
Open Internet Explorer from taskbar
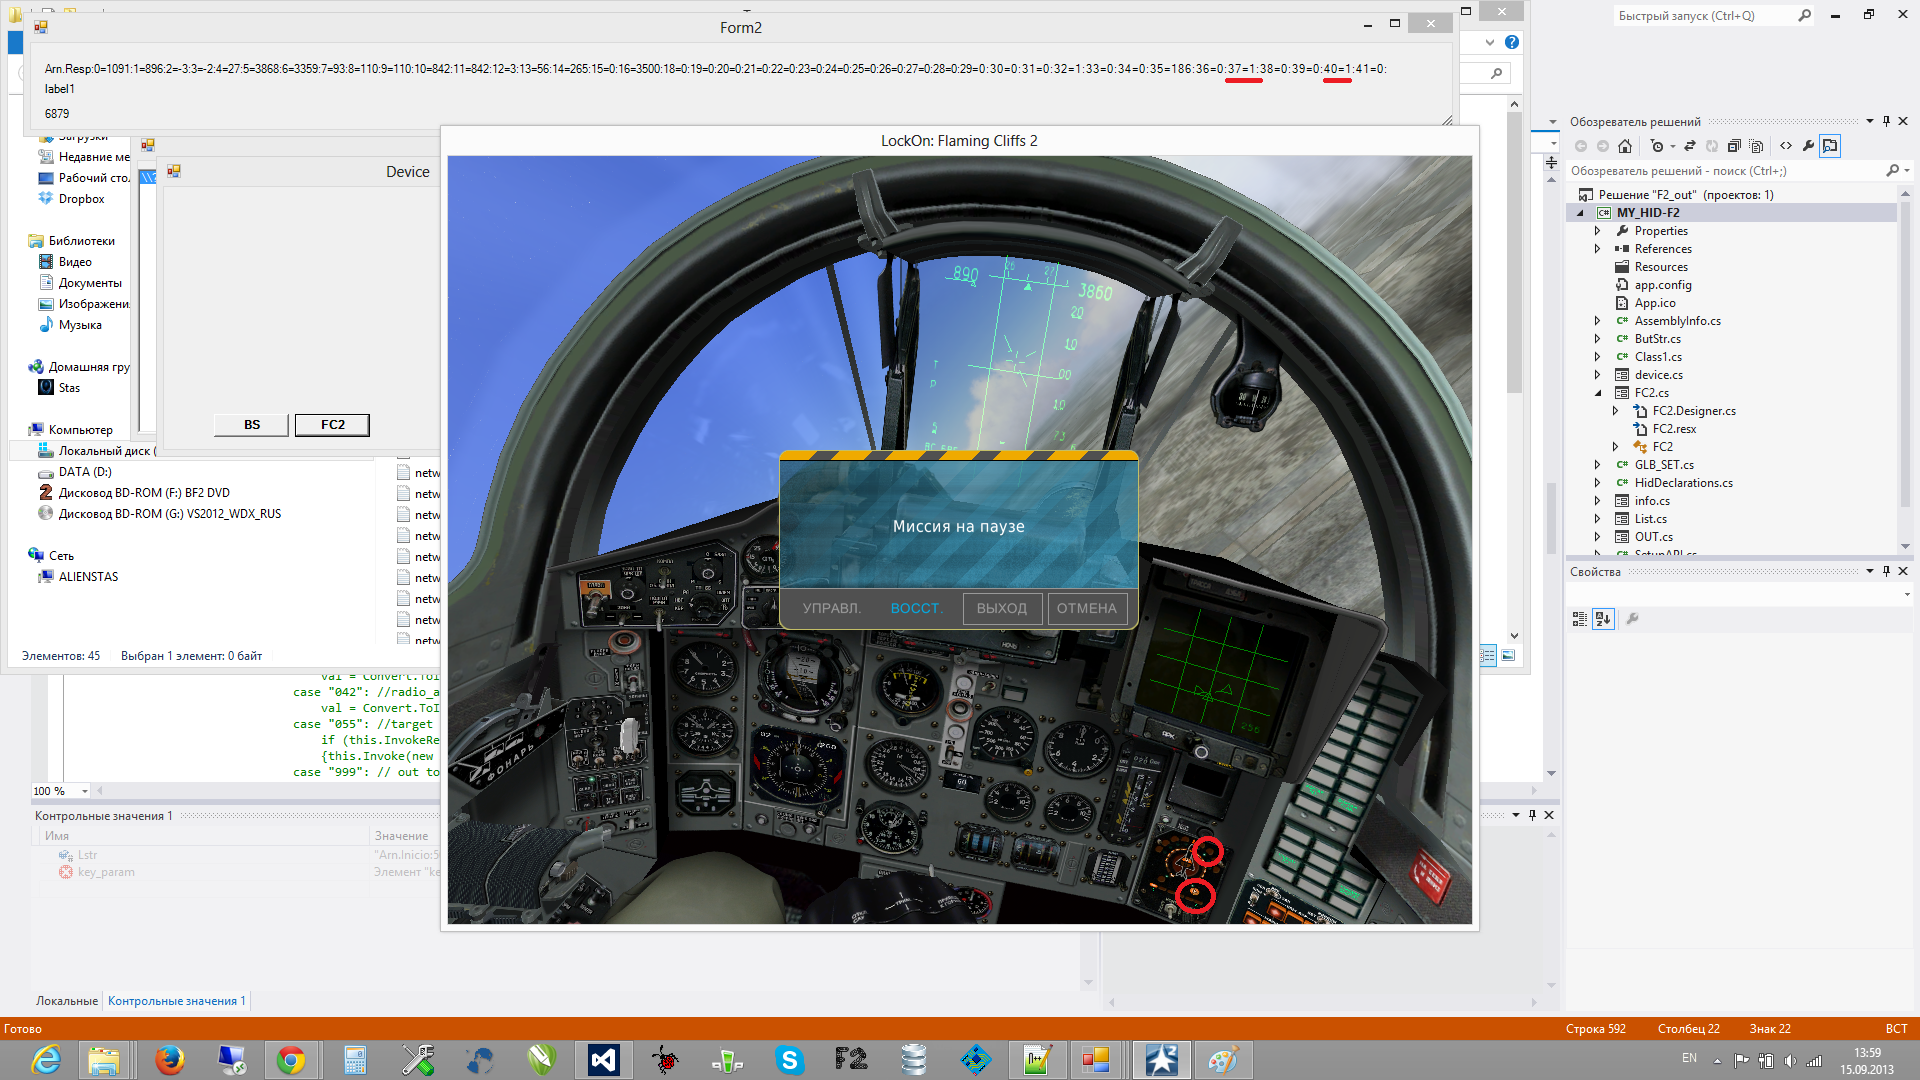click(45, 1059)
